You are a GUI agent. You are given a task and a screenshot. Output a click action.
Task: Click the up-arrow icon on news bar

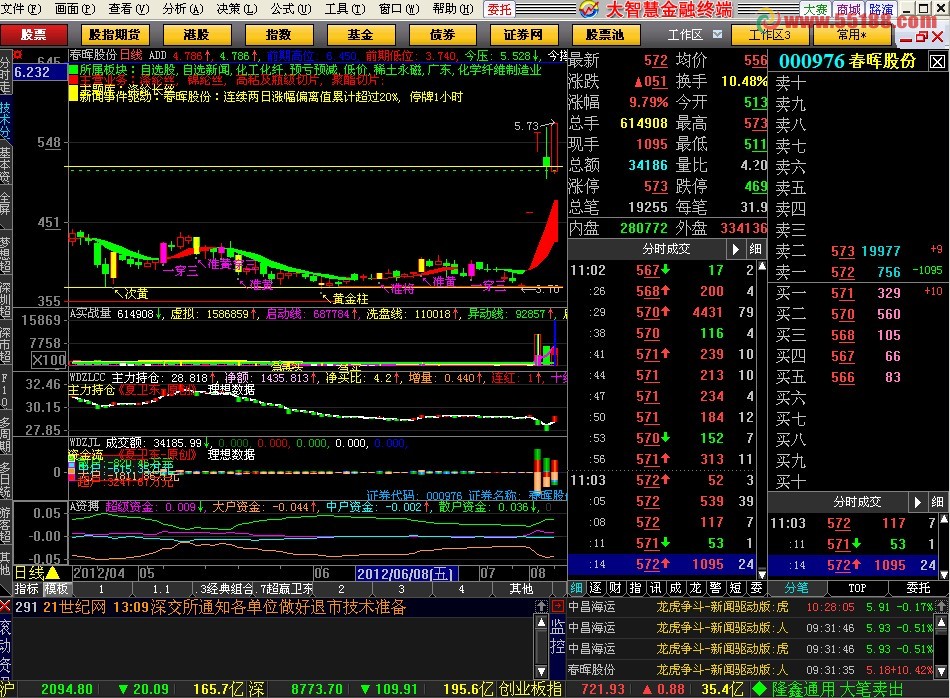tap(542, 607)
